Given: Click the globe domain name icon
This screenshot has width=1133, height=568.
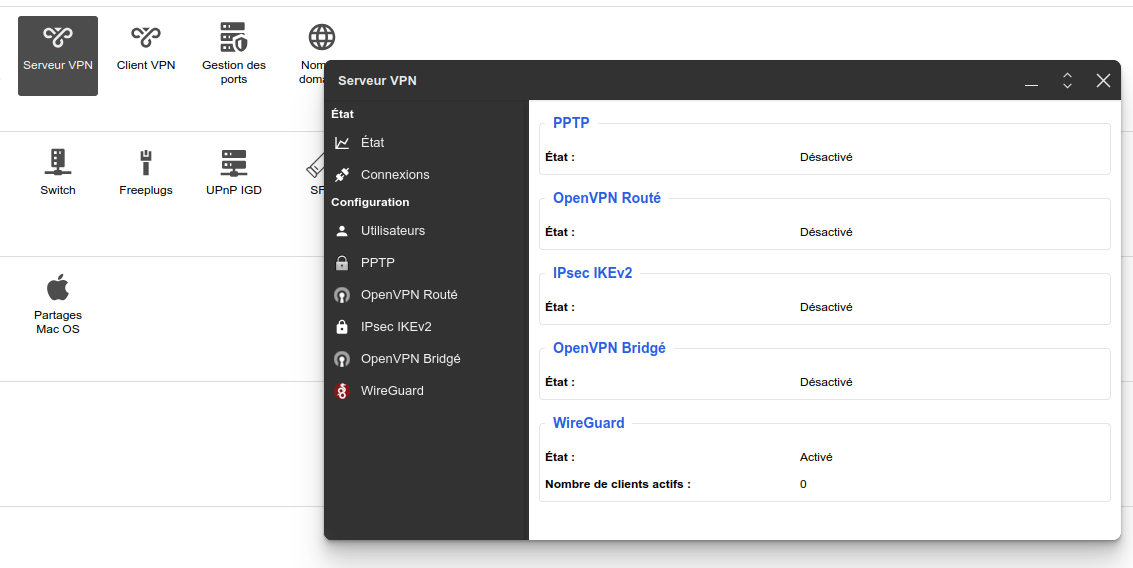Looking at the screenshot, I should tap(322, 37).
